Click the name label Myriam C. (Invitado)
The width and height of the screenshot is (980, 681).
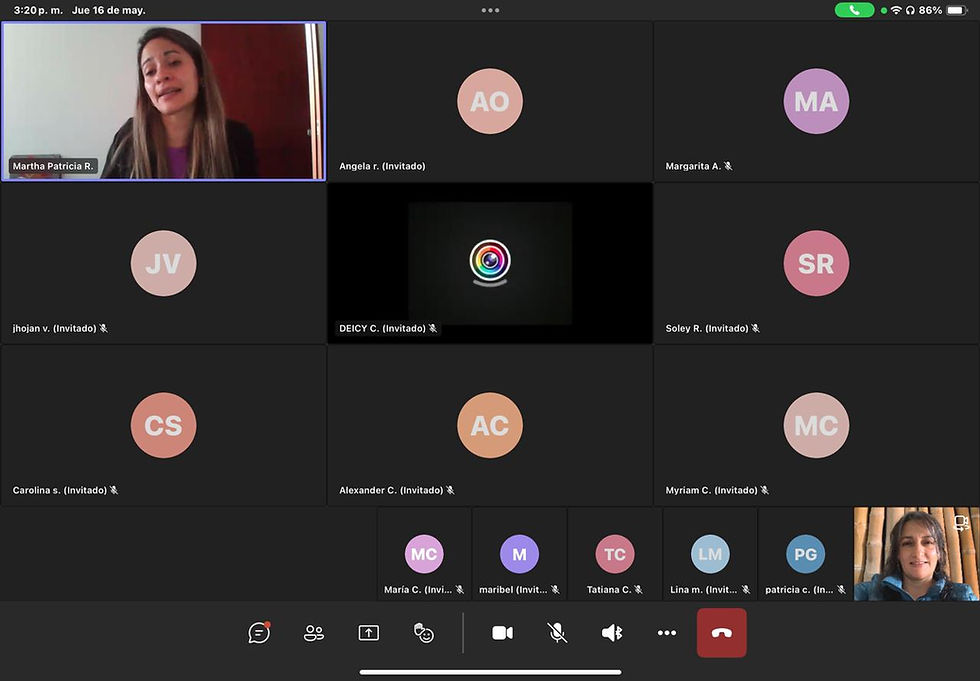(712, 490)
